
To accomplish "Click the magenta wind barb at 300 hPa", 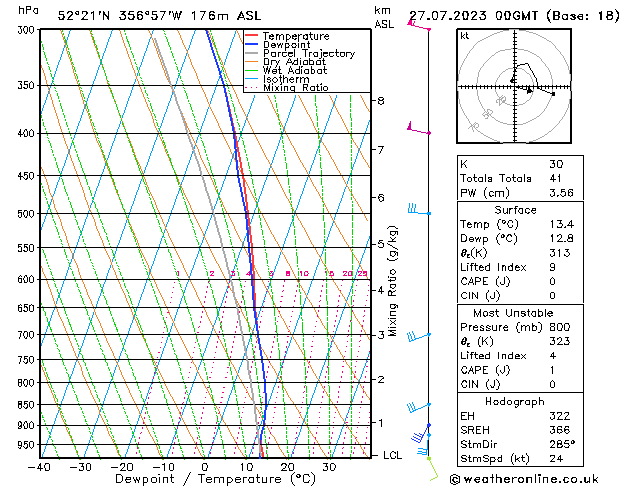I will [419, 26].
